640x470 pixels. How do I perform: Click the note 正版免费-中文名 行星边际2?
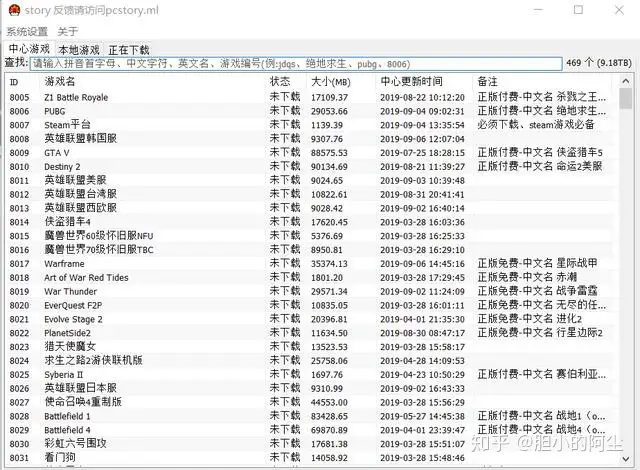(x=540, y=333)
